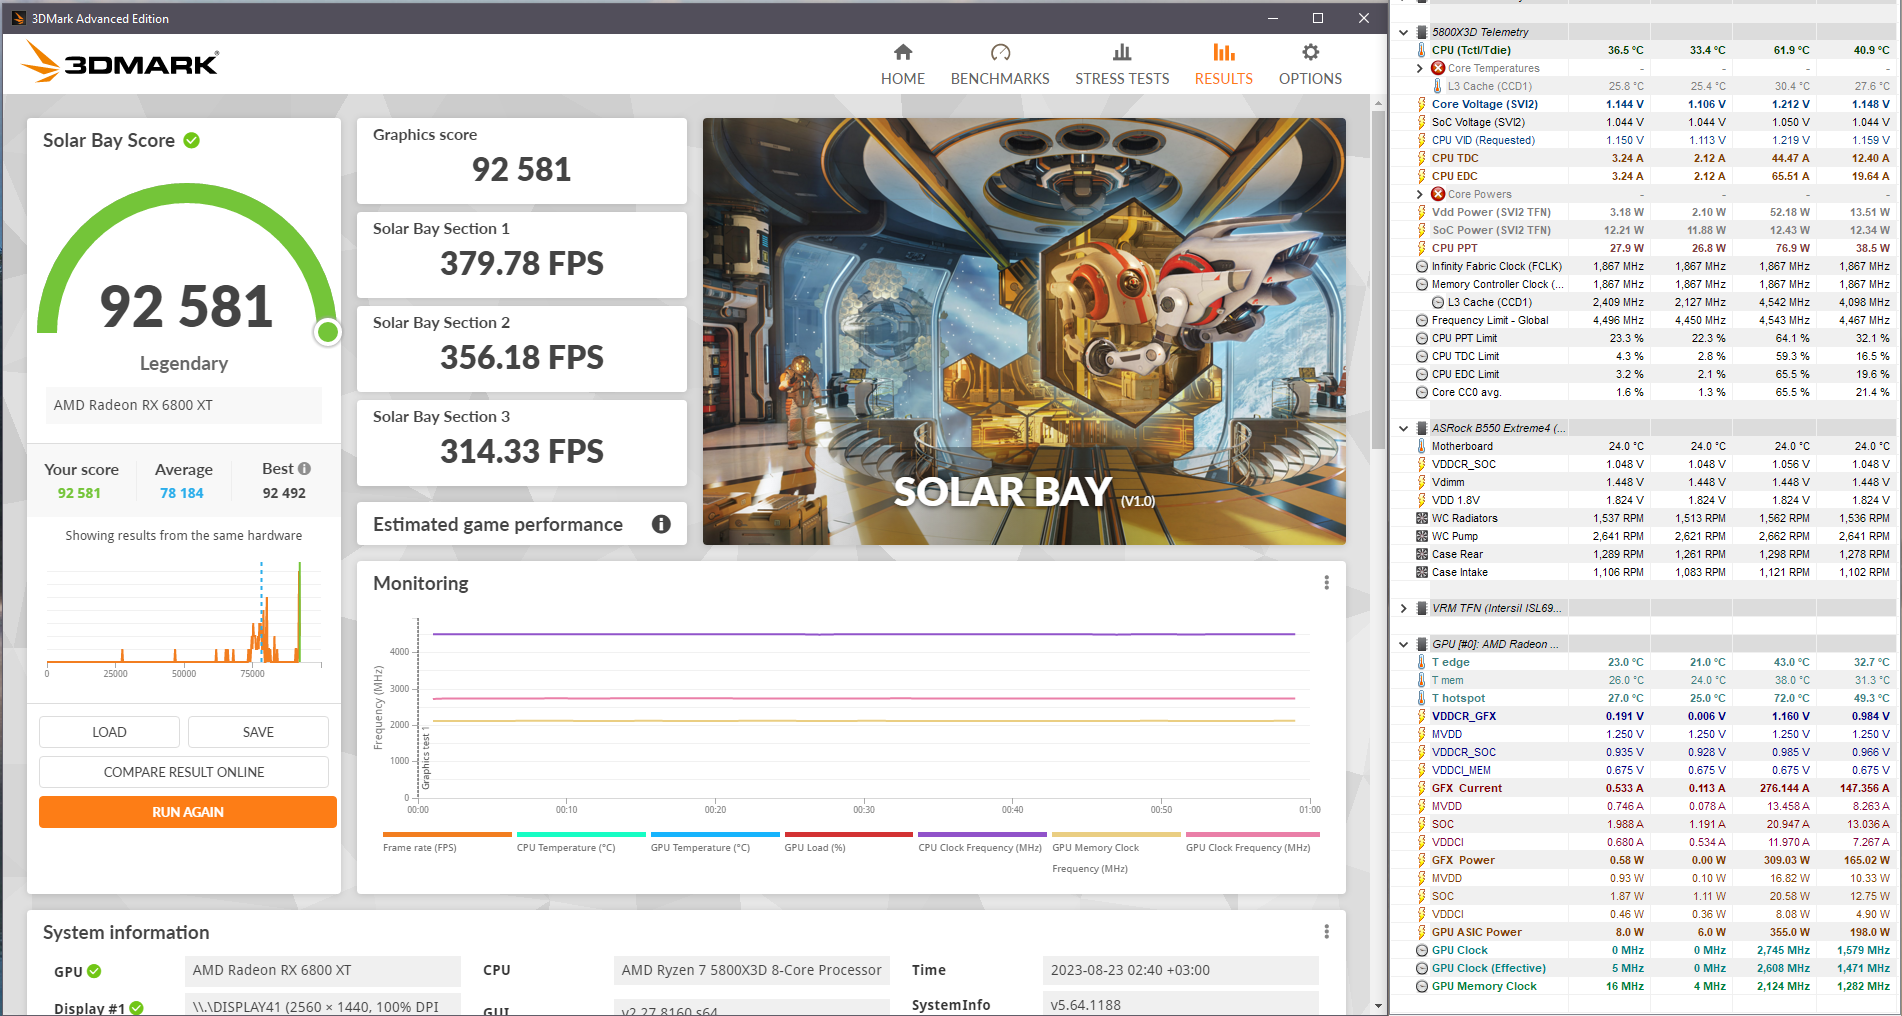Click the clock icon beside Infinity Fabric Clock
This screenshot has height=1016, width=1902.
click(1421, 266)
